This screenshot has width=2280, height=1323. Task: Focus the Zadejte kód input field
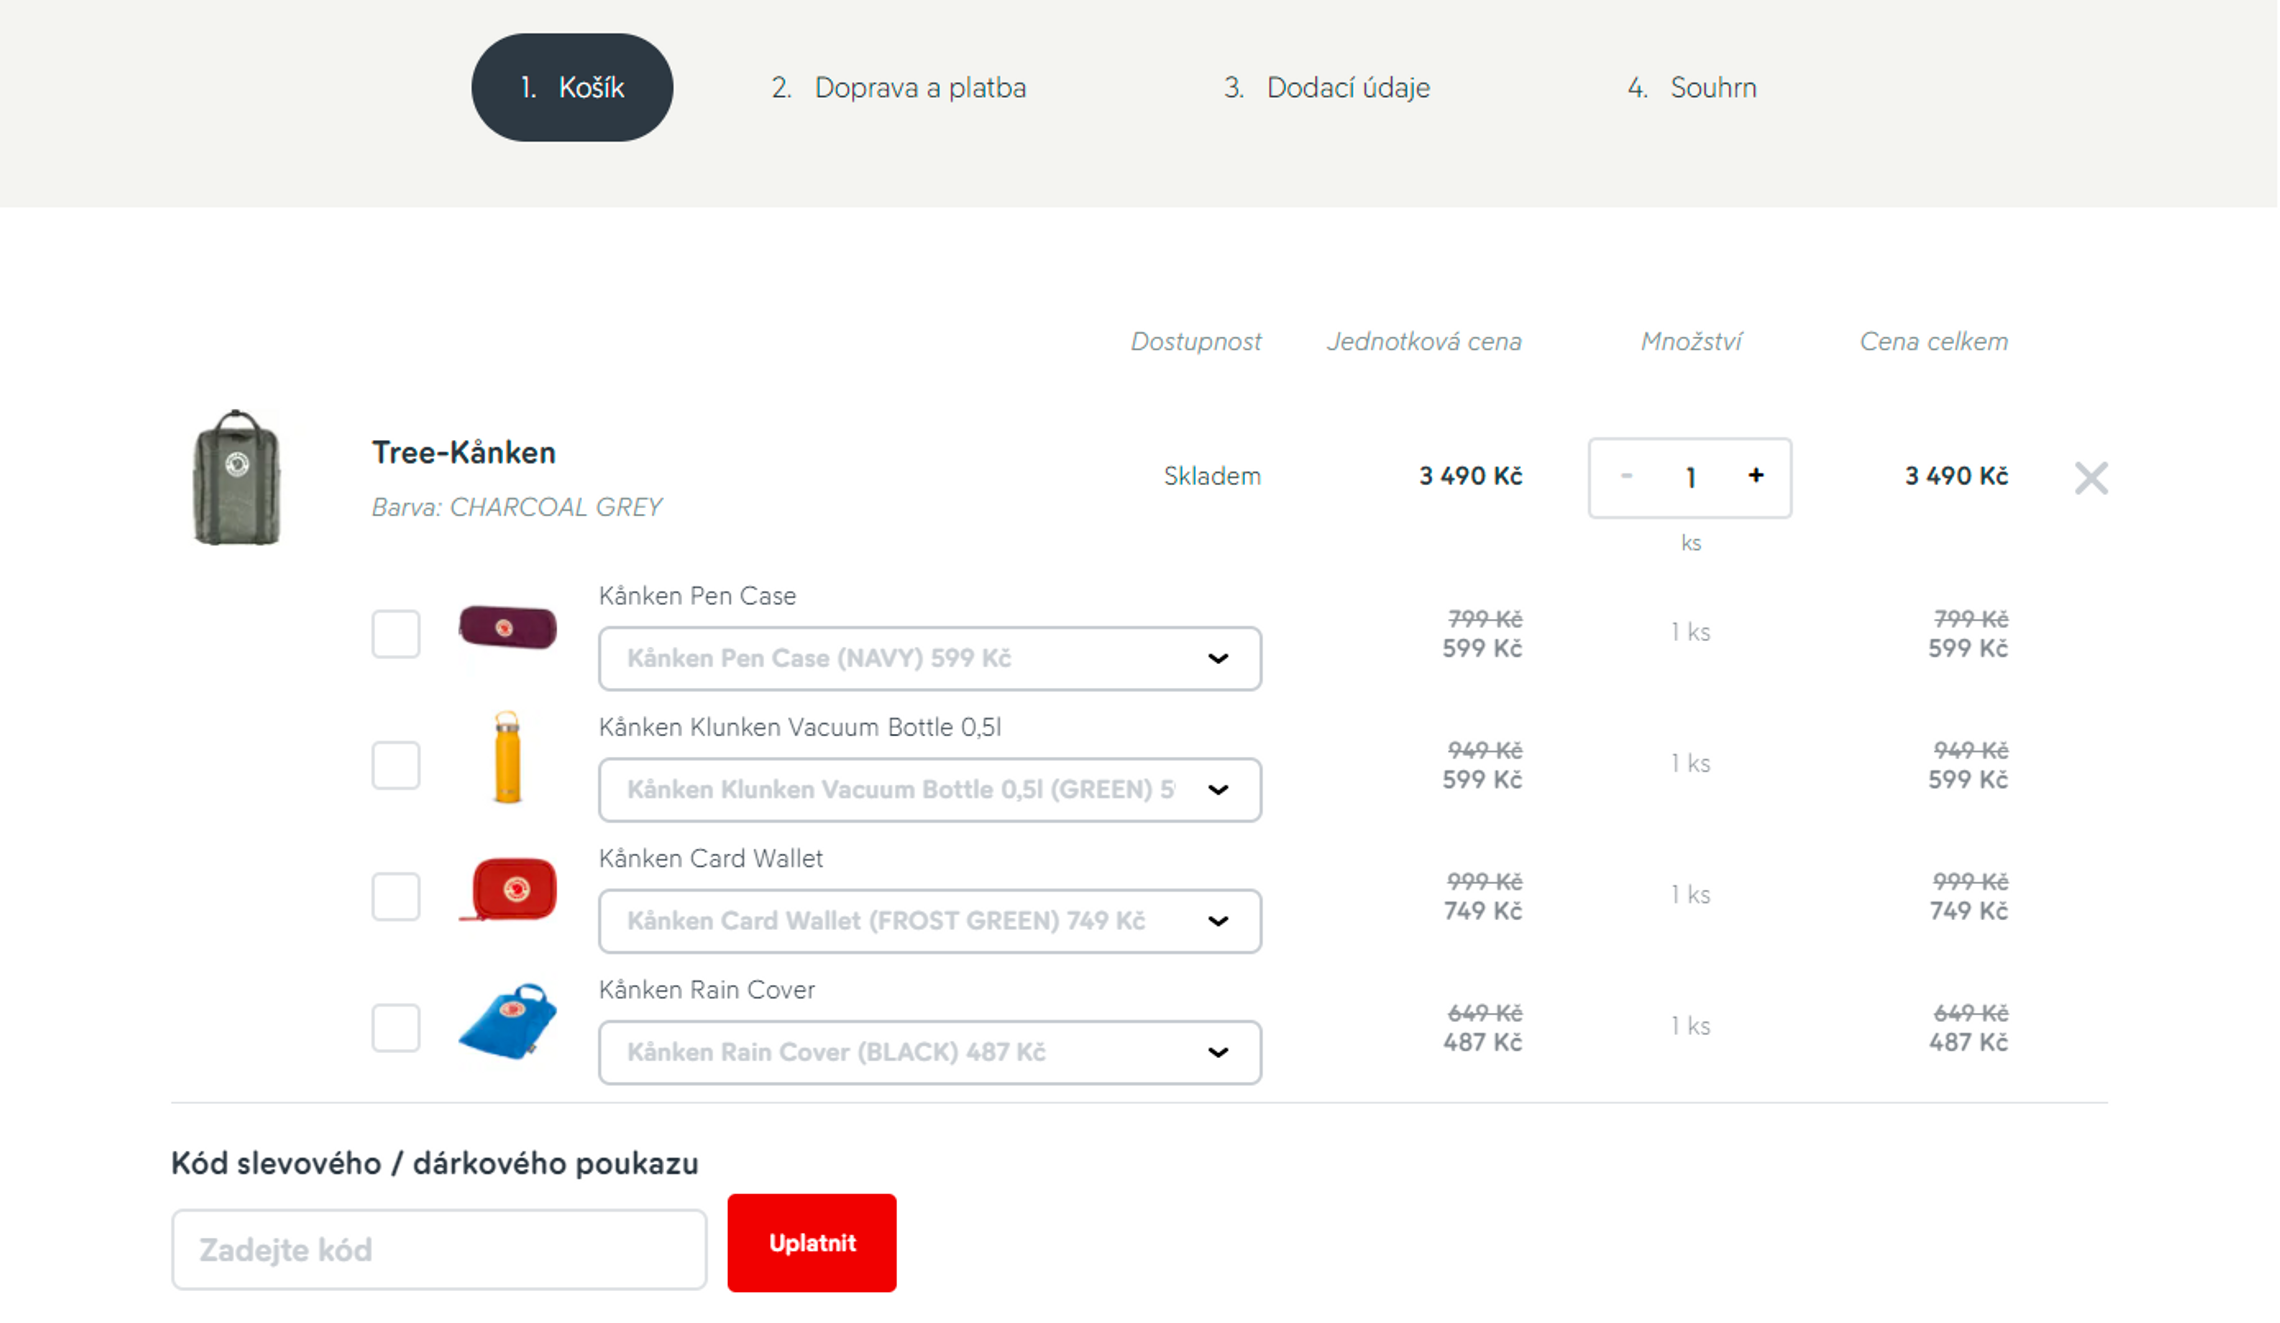439,1250
